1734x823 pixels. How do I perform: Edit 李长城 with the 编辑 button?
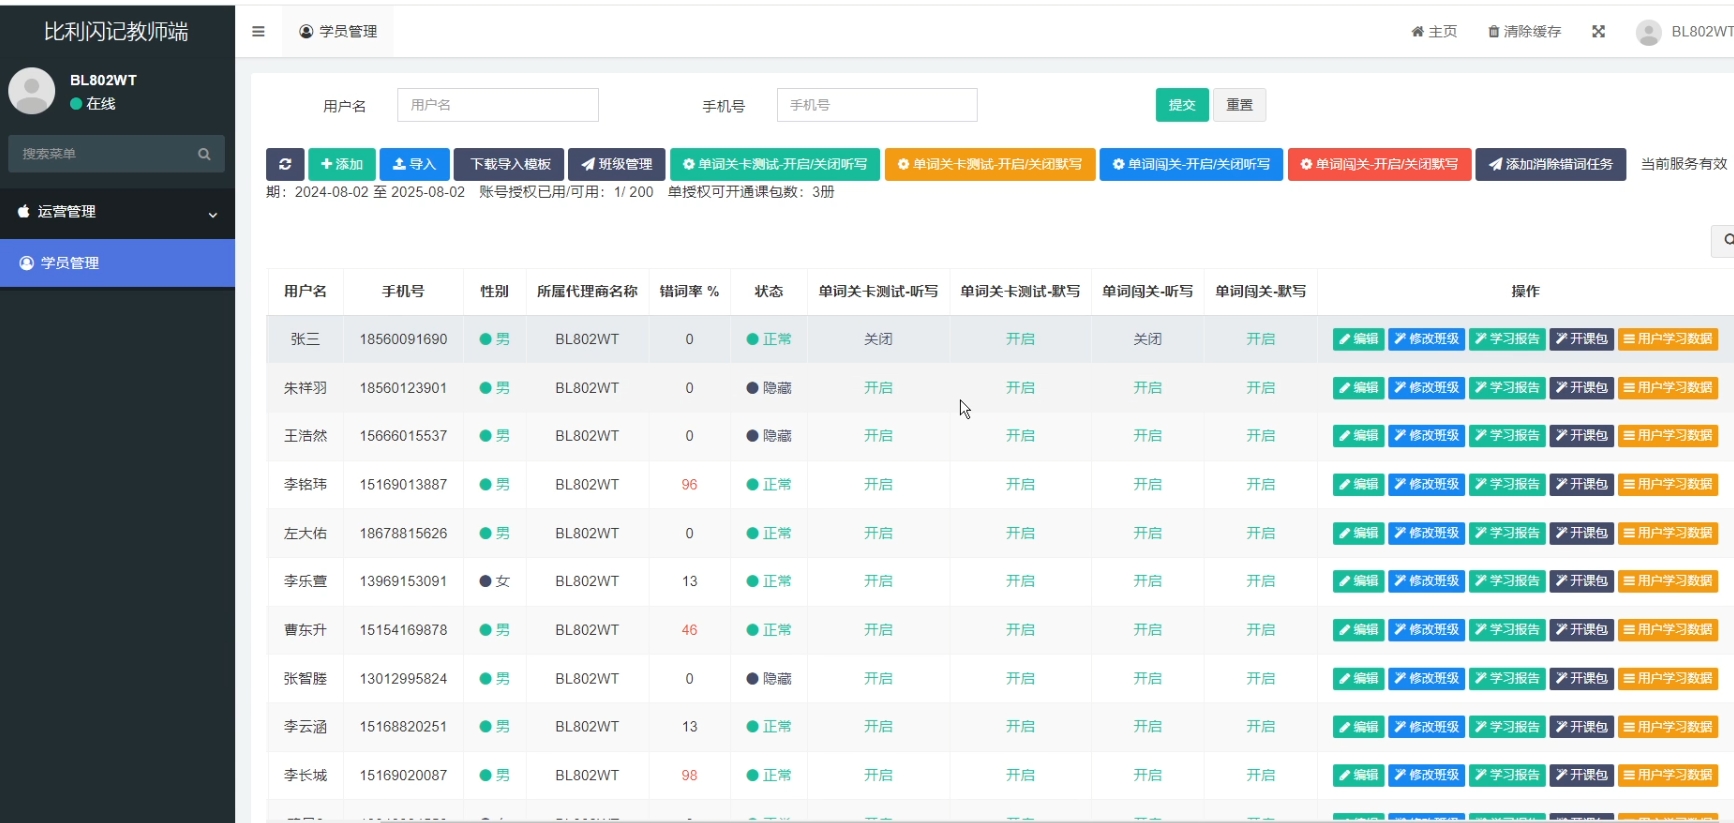coord(1358,775)
